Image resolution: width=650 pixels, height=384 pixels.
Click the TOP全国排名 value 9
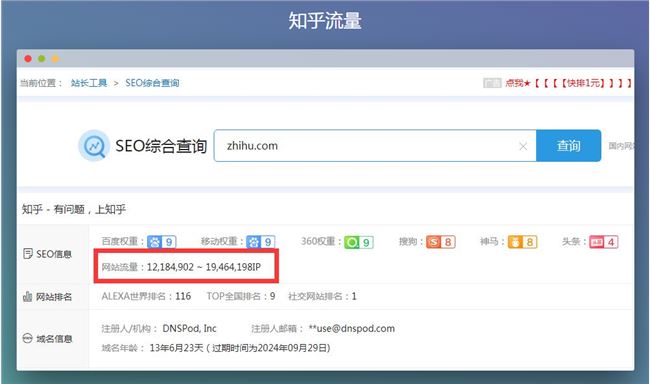[272, 296]
